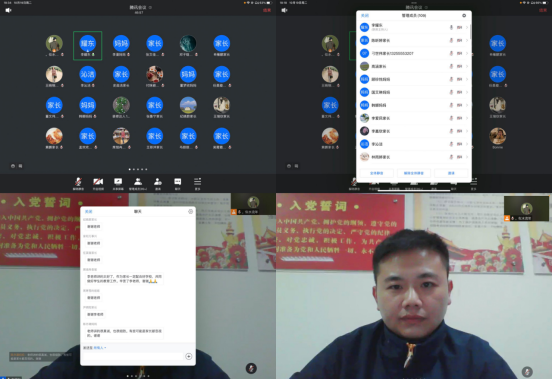Open screen share from the meeting toolbar
The width and height of the screenshot is (553, 379).
[118, 182]
